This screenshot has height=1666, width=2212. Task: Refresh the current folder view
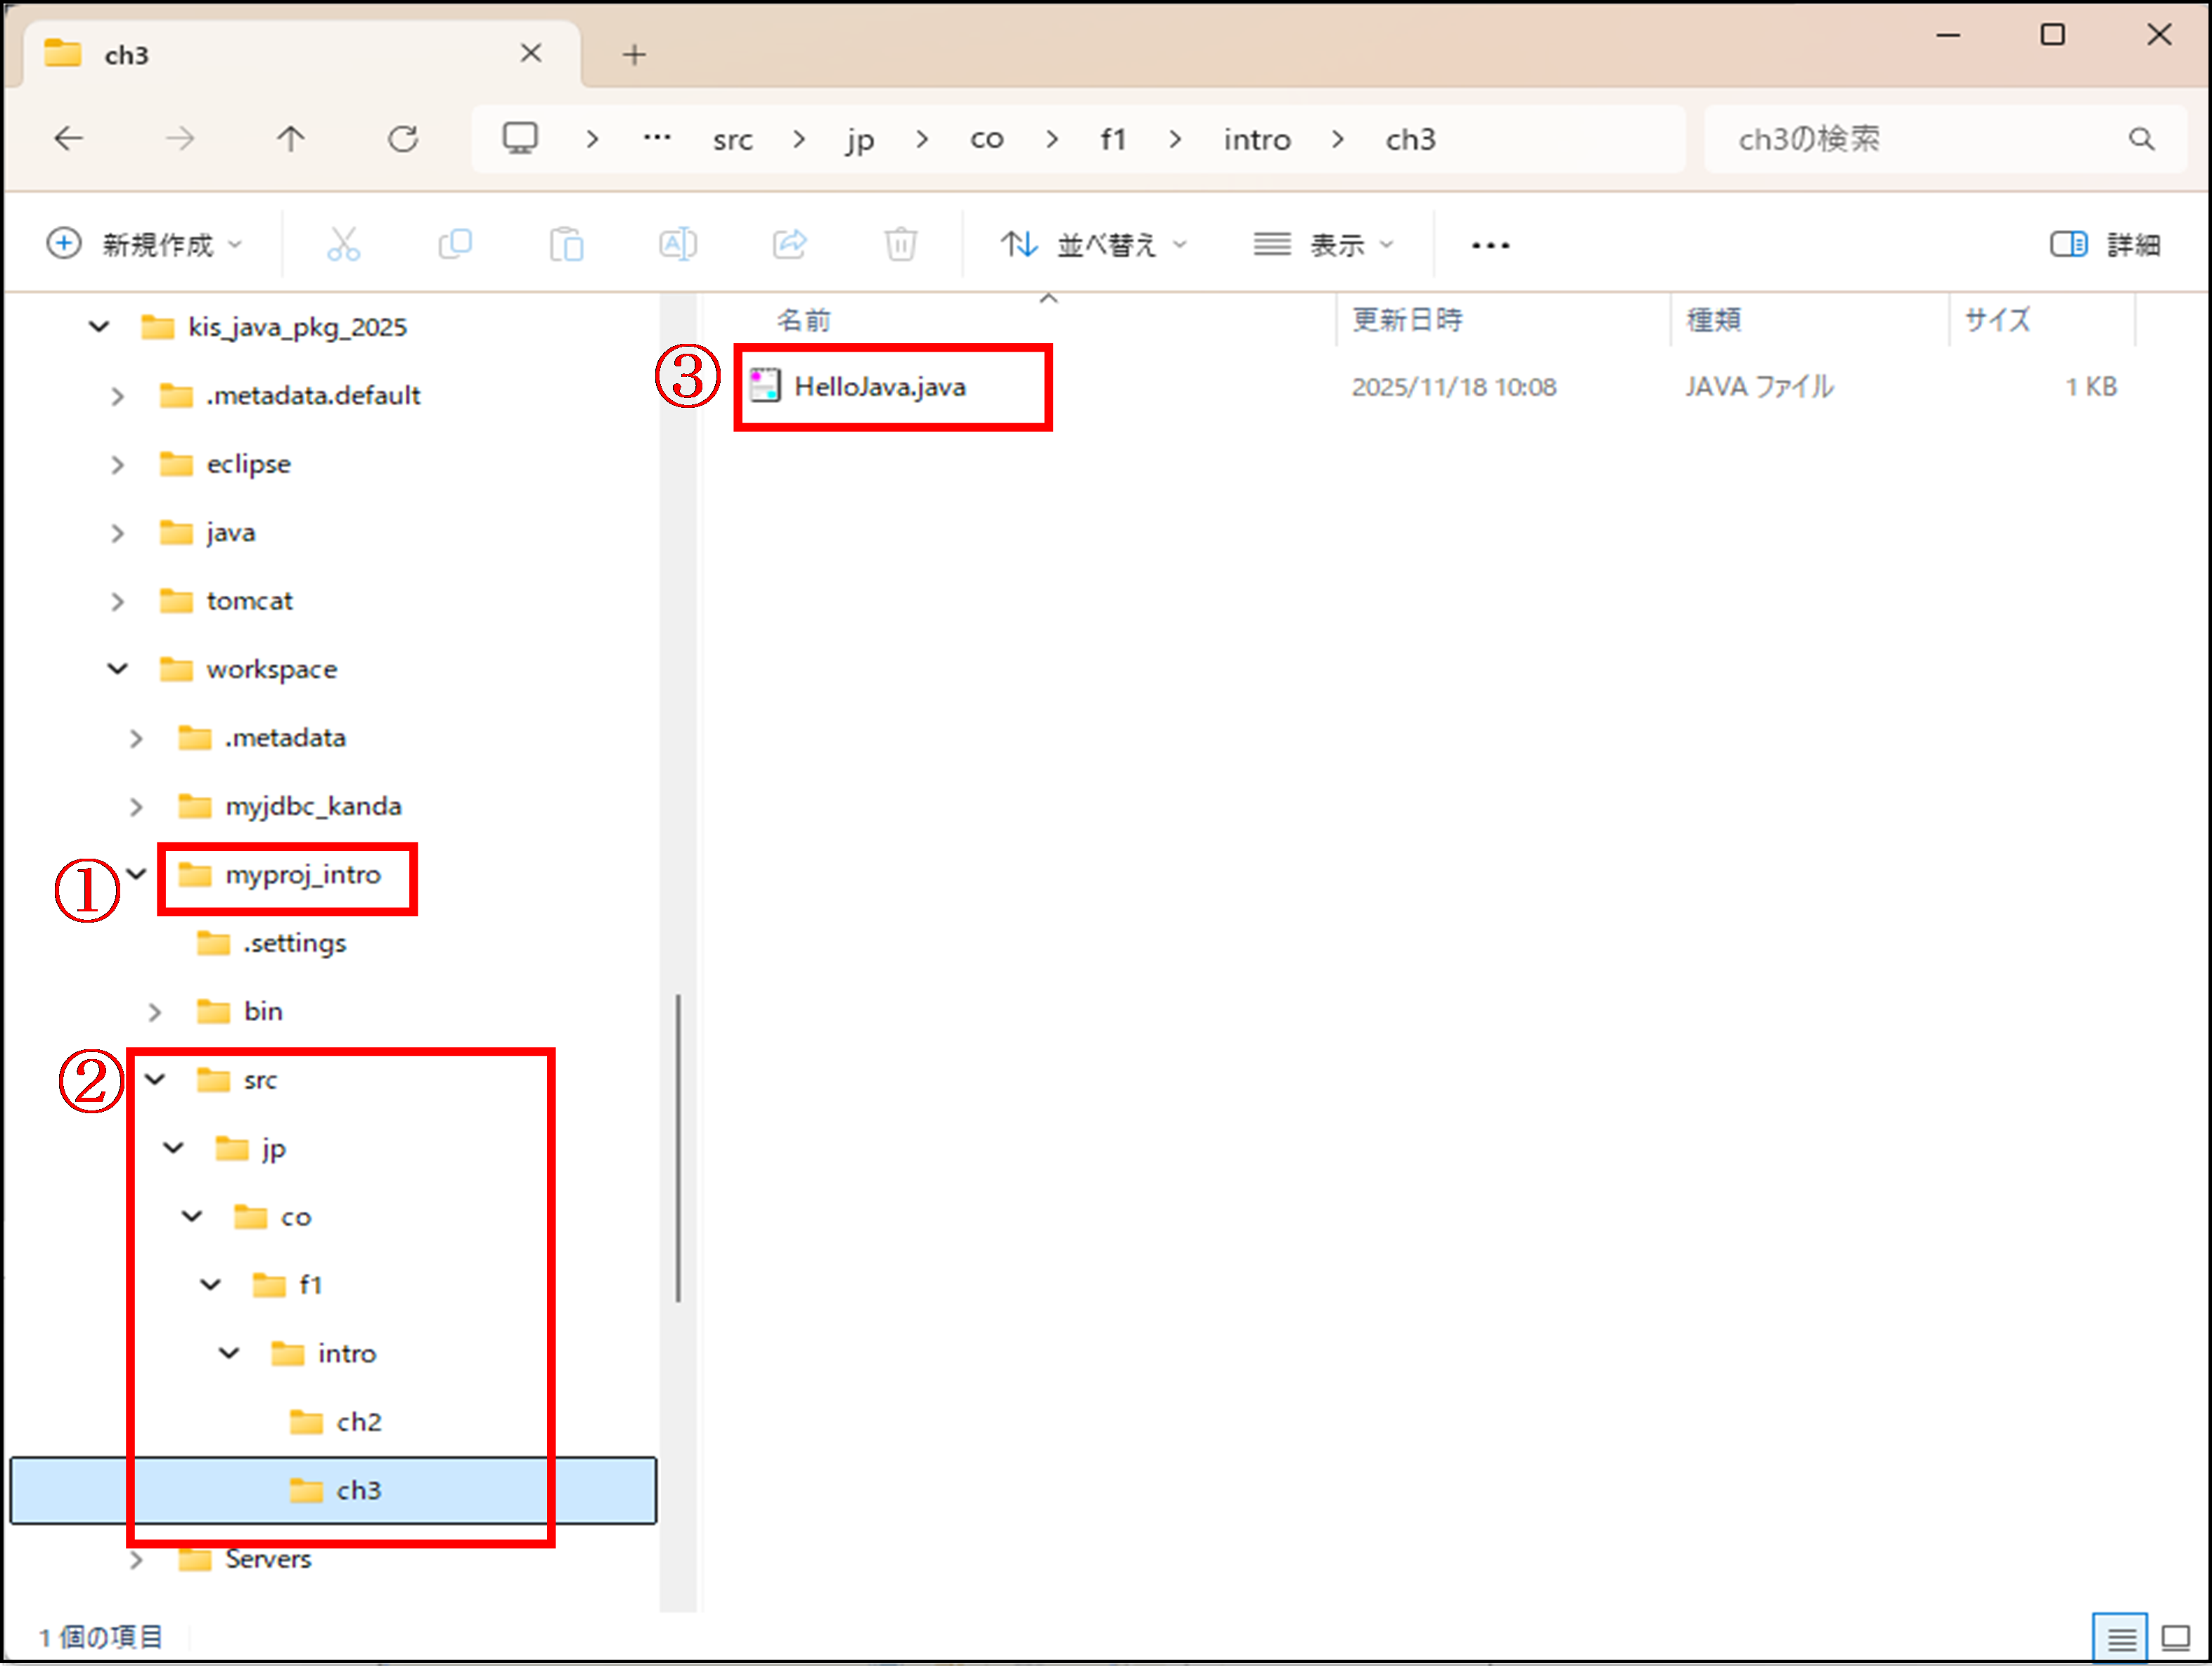pyautogui.click(x=403, y=139)
